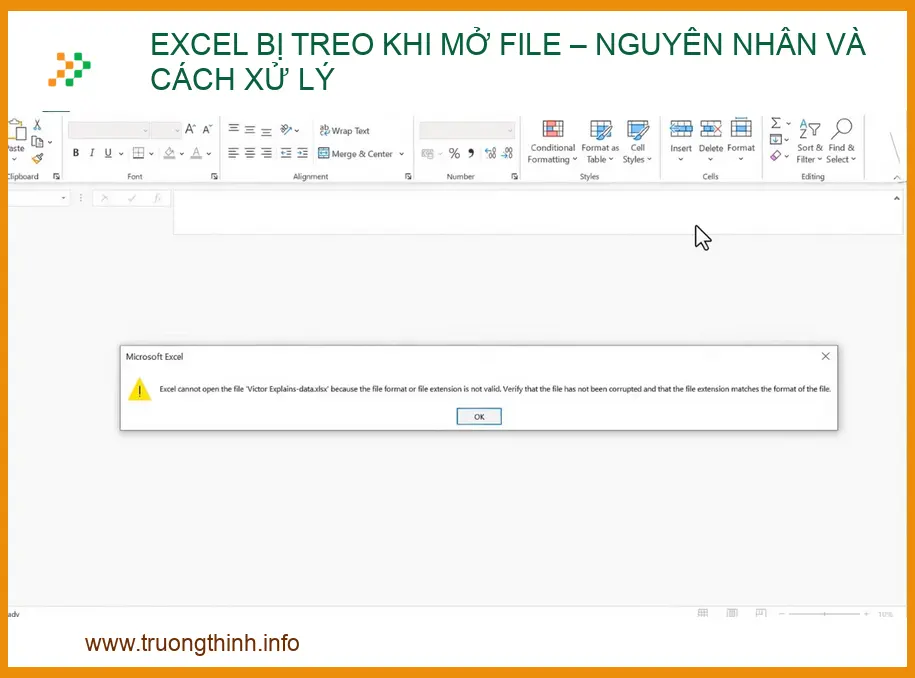Click the Font Color A icon

click(196, 153)
